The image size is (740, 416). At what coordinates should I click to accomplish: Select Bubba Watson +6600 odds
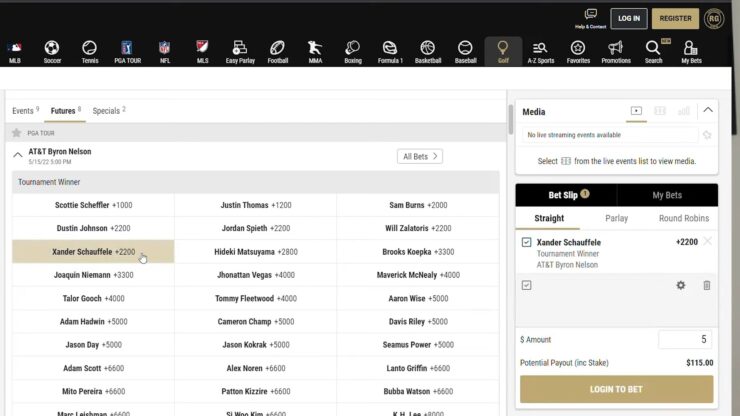pyautogui.click(x=418, y=391)
